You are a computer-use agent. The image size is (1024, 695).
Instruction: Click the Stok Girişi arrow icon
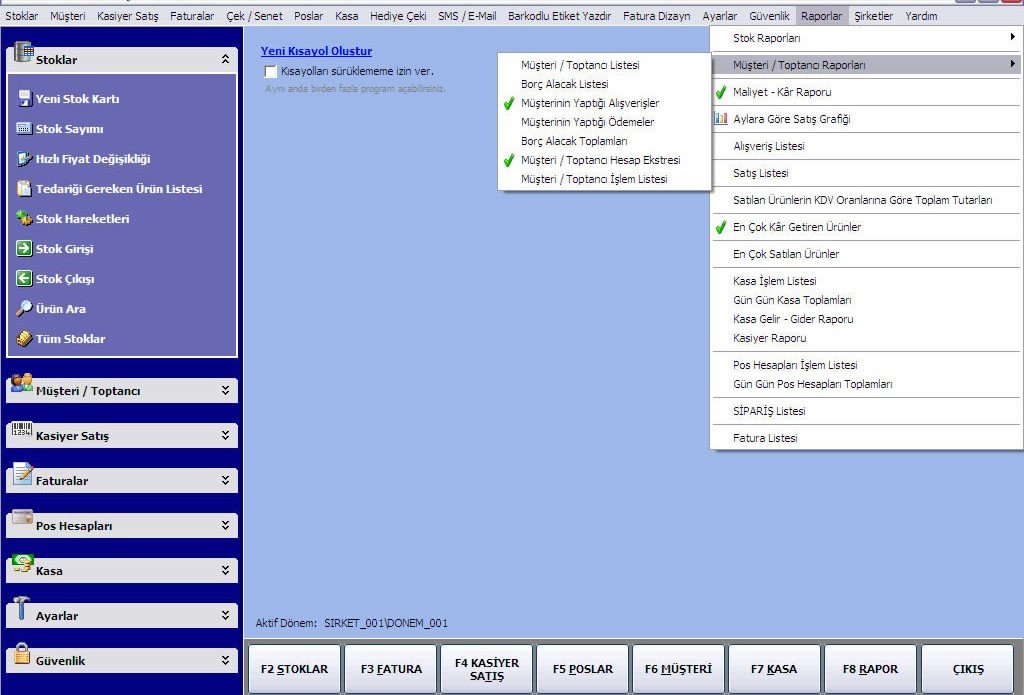pos(25,249)
